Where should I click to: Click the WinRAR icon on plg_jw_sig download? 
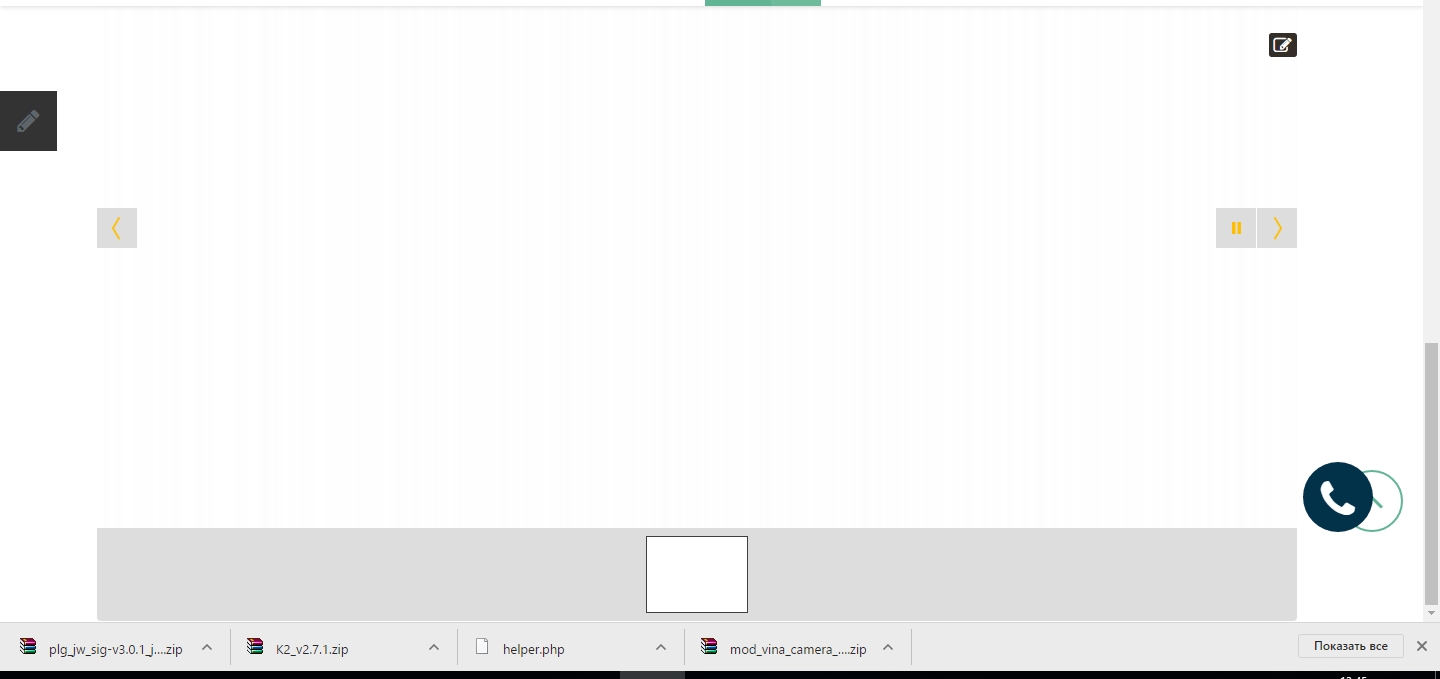click(28, 647)
